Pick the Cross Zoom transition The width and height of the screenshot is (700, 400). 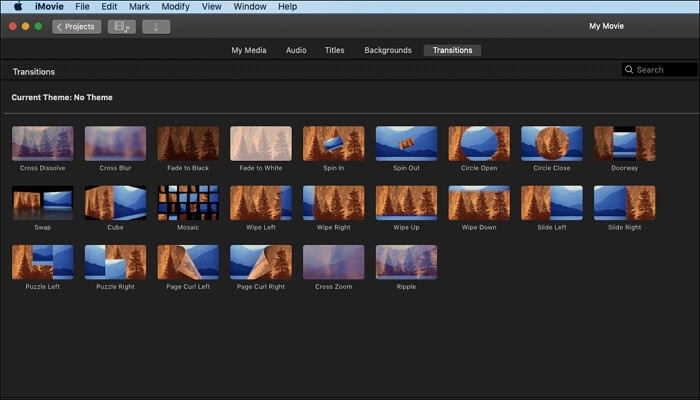click(x=333, y=262)
